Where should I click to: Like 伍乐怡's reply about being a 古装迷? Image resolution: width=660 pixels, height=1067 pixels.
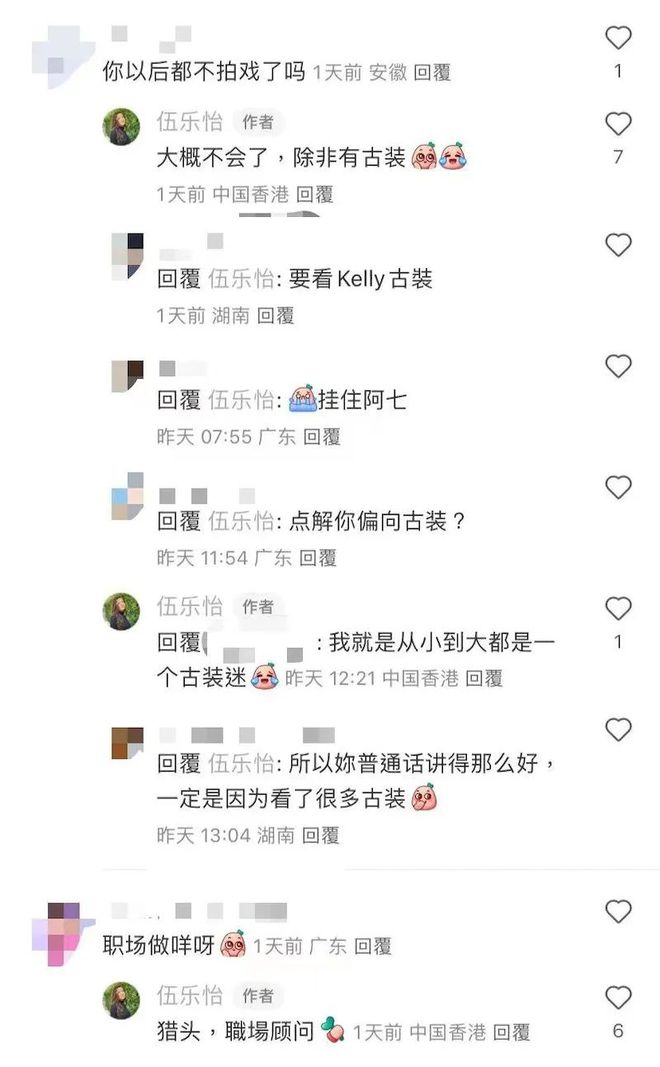[x=618, y=608]
